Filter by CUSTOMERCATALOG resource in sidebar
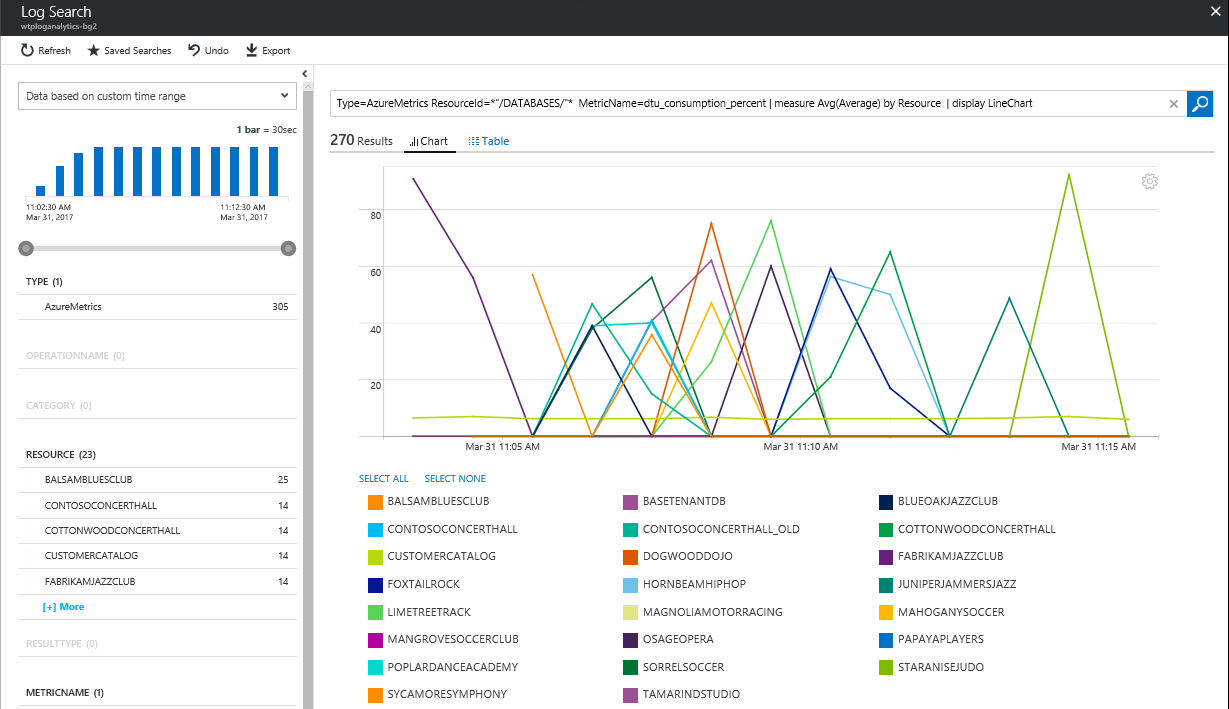The height and width of the screenshot is (709, 1229). [157, 555]
